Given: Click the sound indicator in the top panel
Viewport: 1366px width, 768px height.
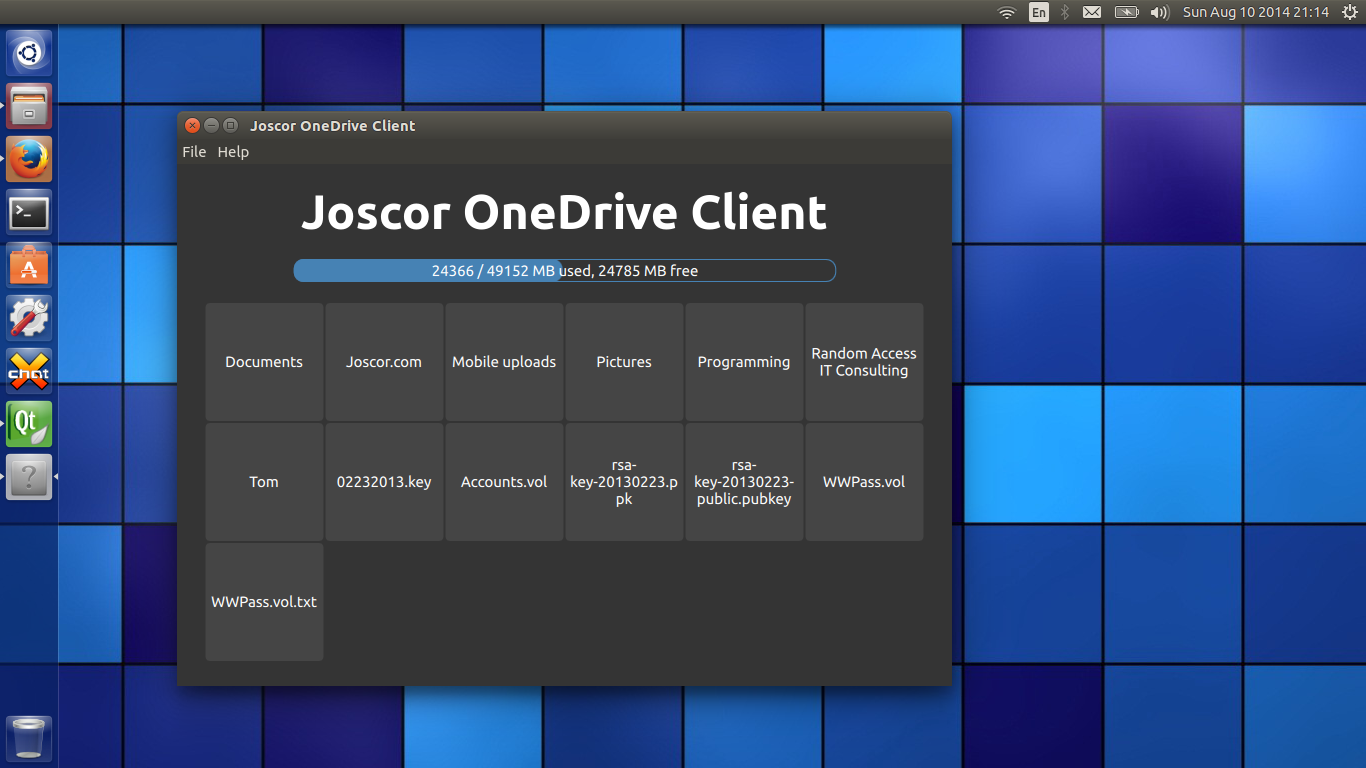Looking at the screenshot, I should pyautogui.click(x=1158, y=12).
